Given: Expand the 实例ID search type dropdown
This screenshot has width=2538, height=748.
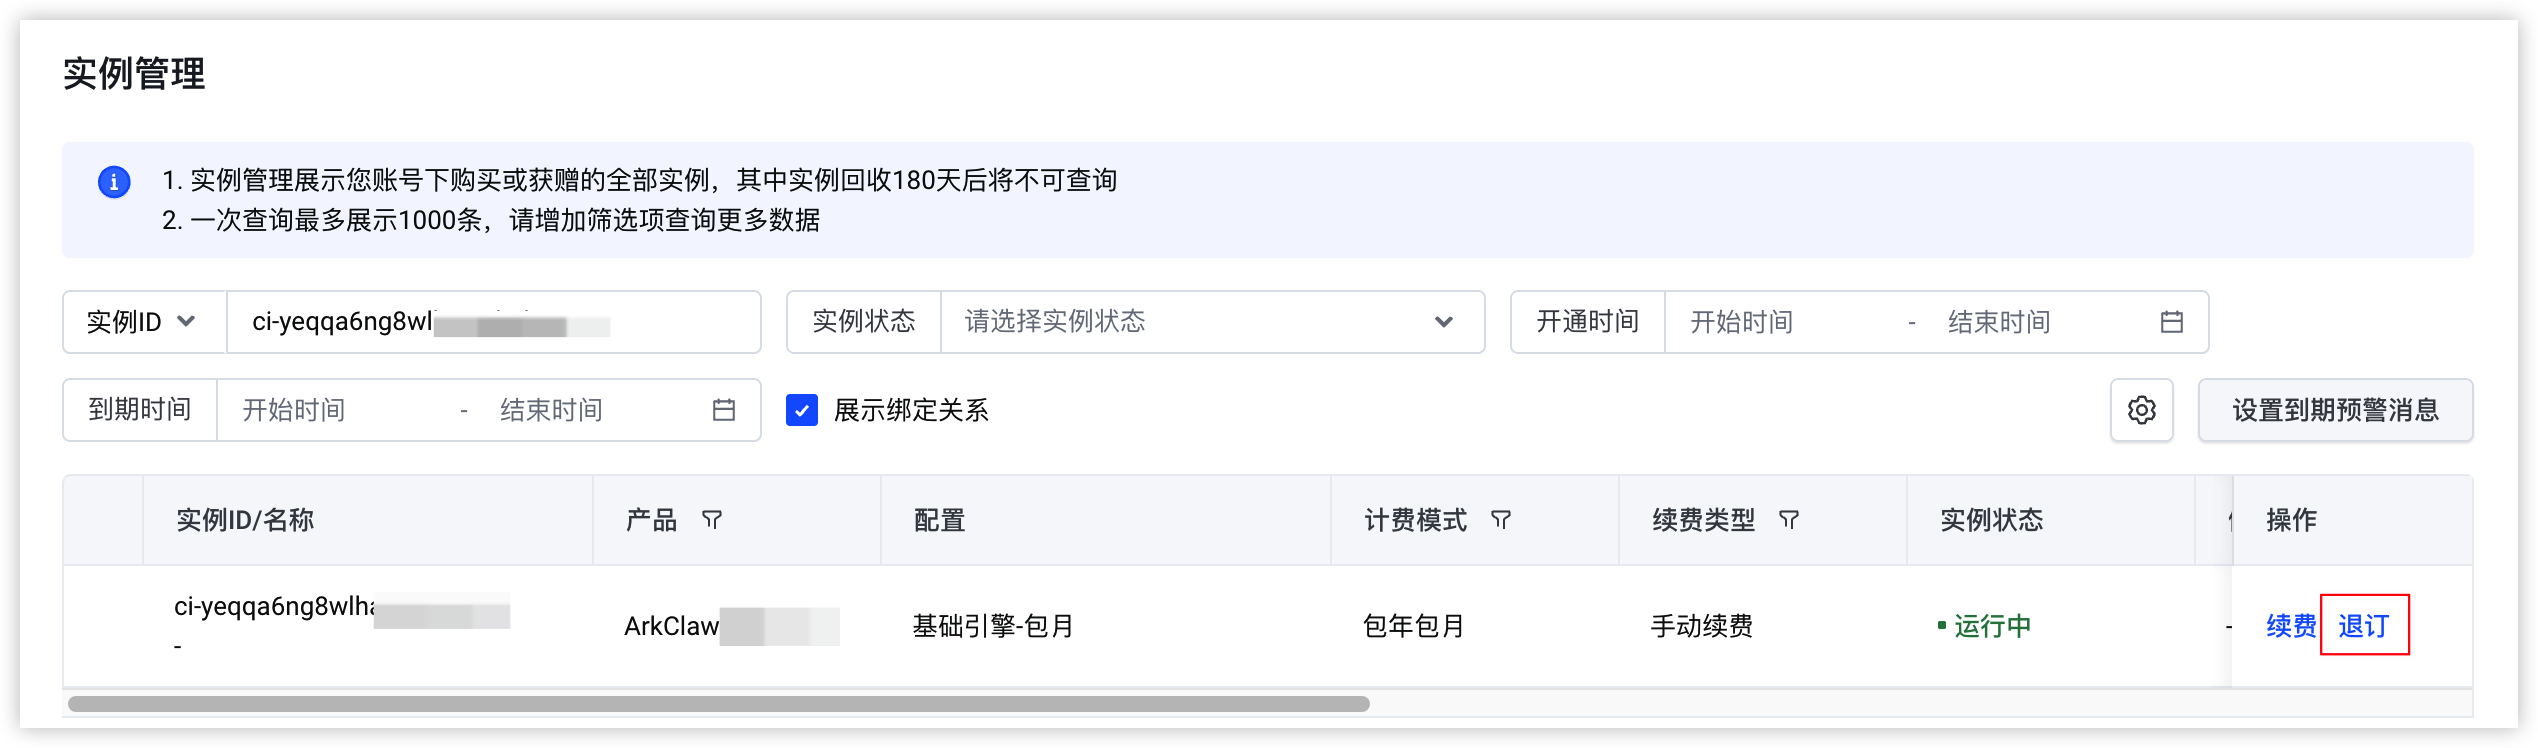Looking at the screenshot, I should click(x=145, y=322).
